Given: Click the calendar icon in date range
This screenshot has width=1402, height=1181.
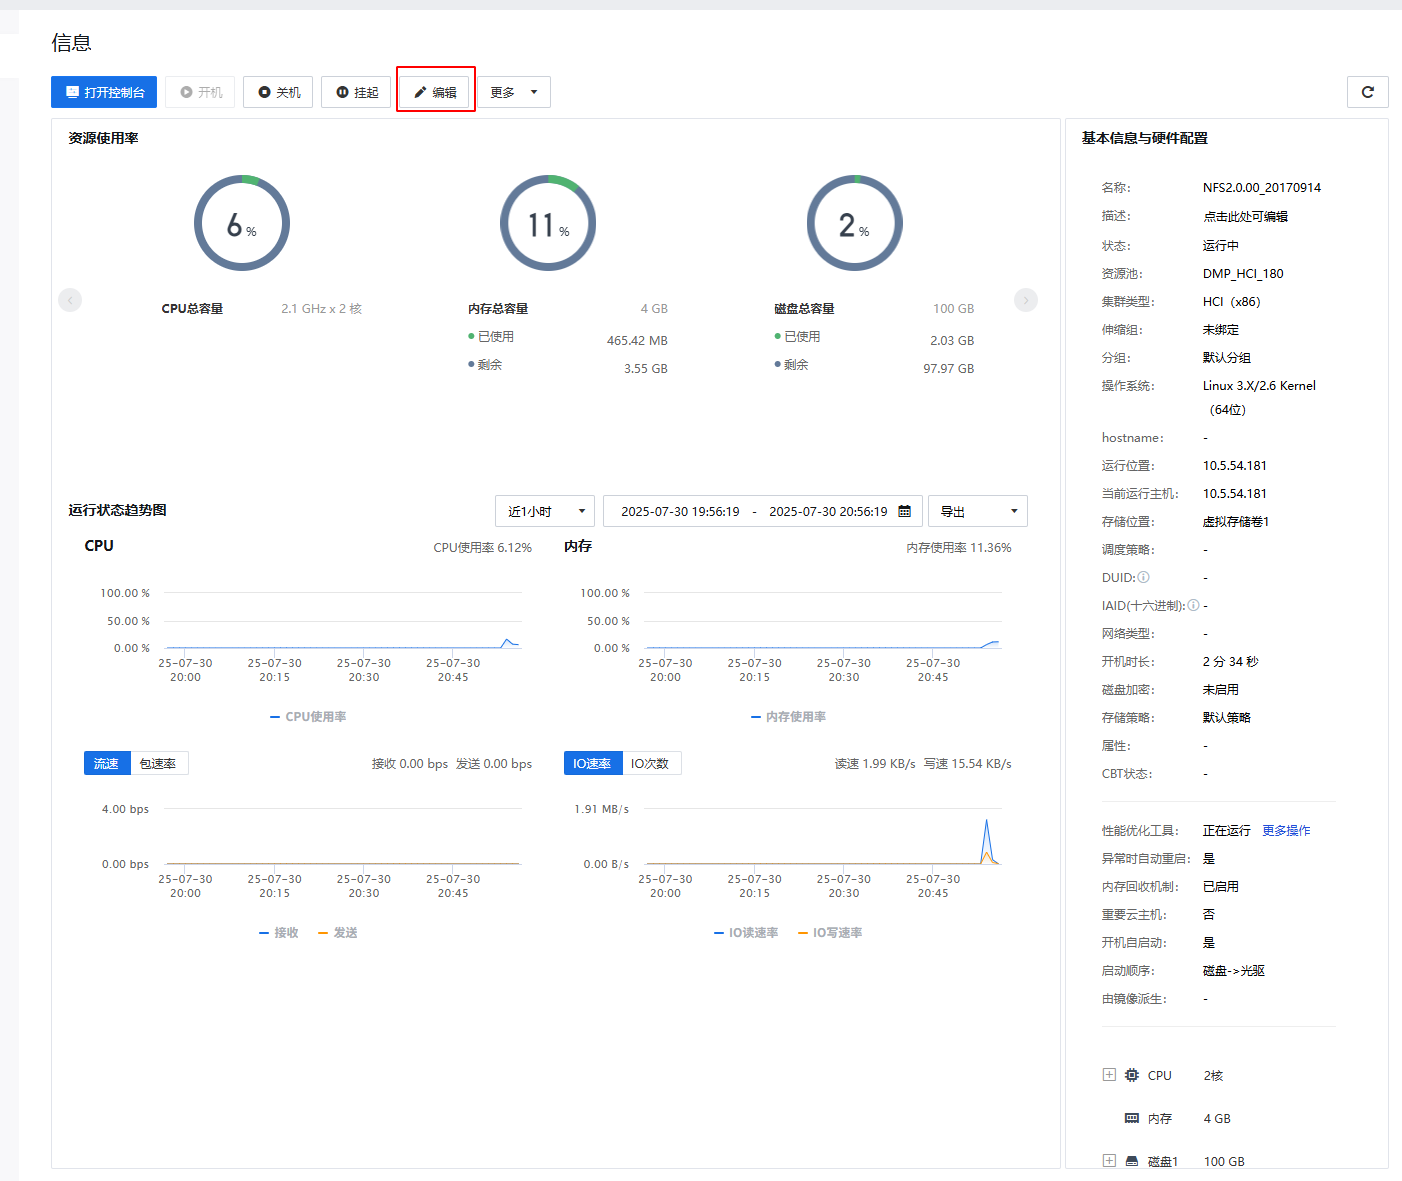Looking at the screenshot, I should point(904,511).
